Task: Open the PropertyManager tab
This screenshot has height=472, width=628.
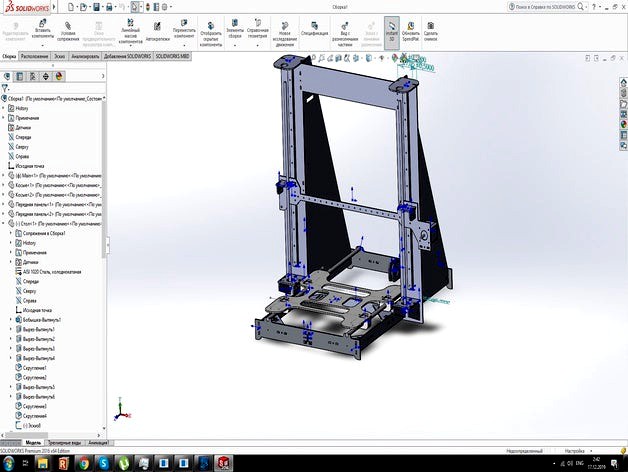Action: (x=20, y=76)
